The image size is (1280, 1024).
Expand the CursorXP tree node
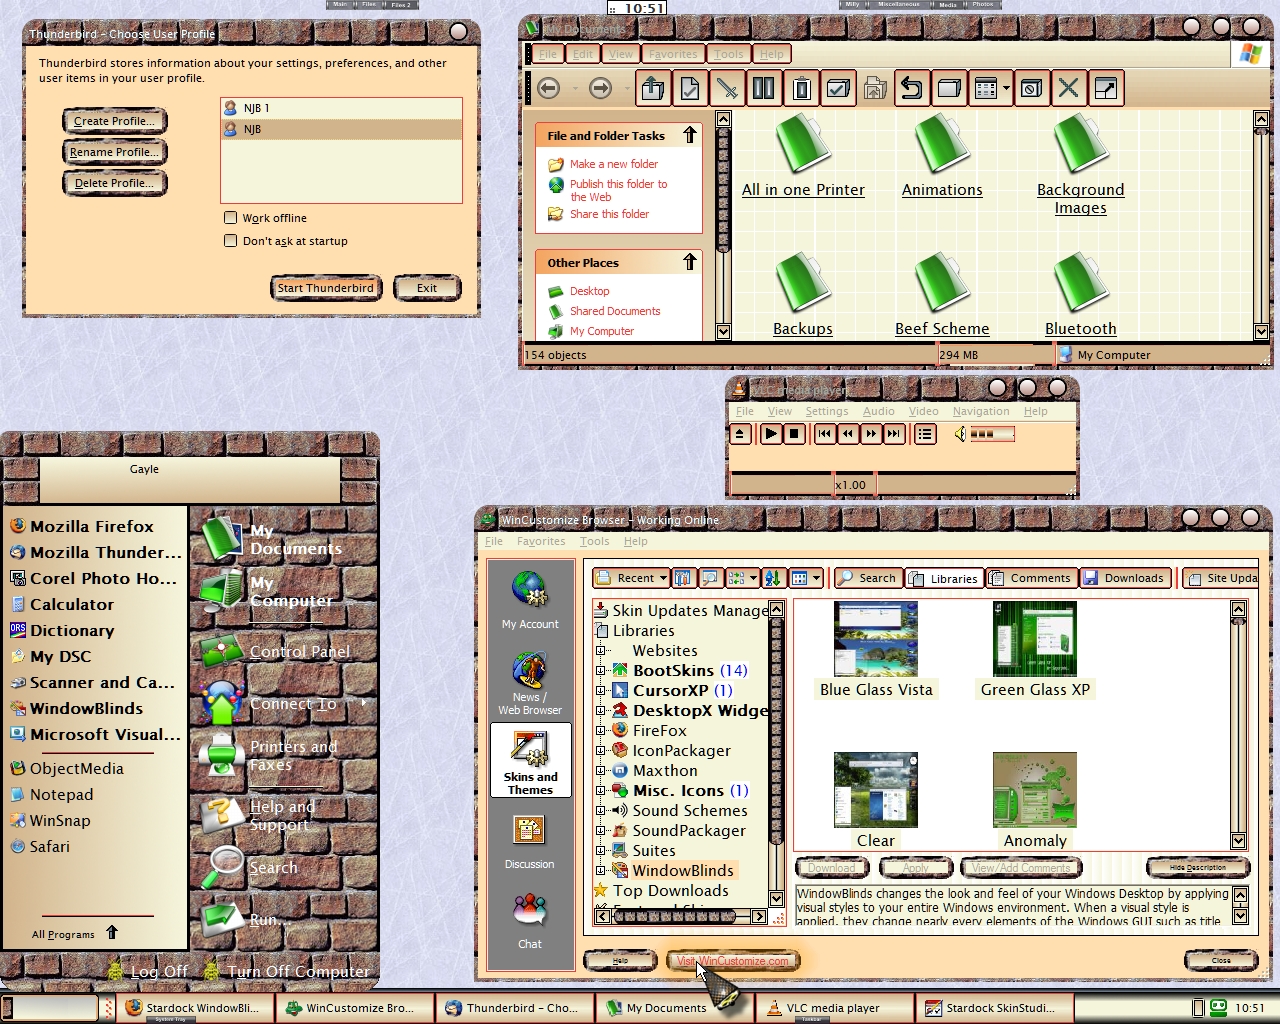(x=601, y=690)
